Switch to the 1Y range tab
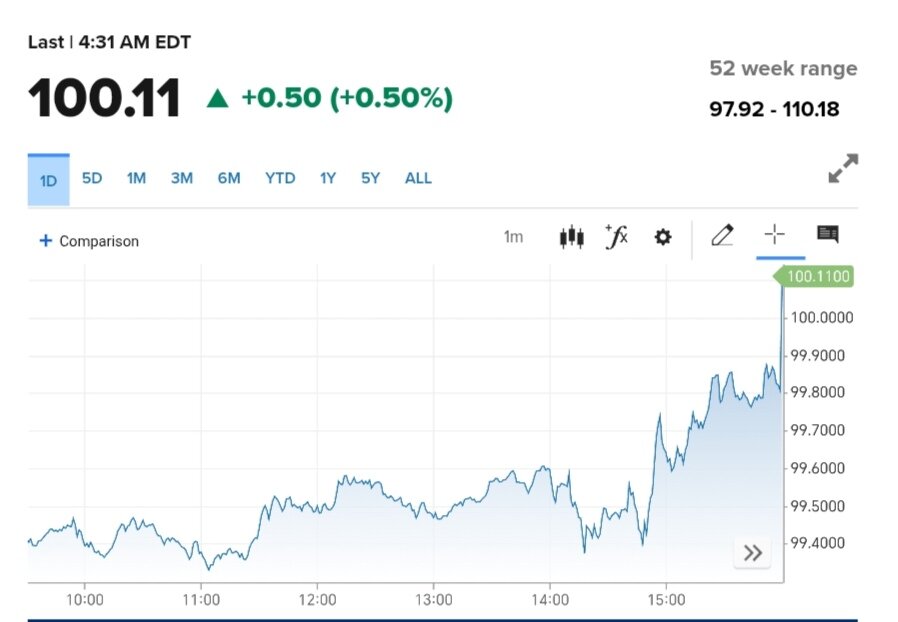The height and width of the screenshot is (622, 898). coord(328,178)
